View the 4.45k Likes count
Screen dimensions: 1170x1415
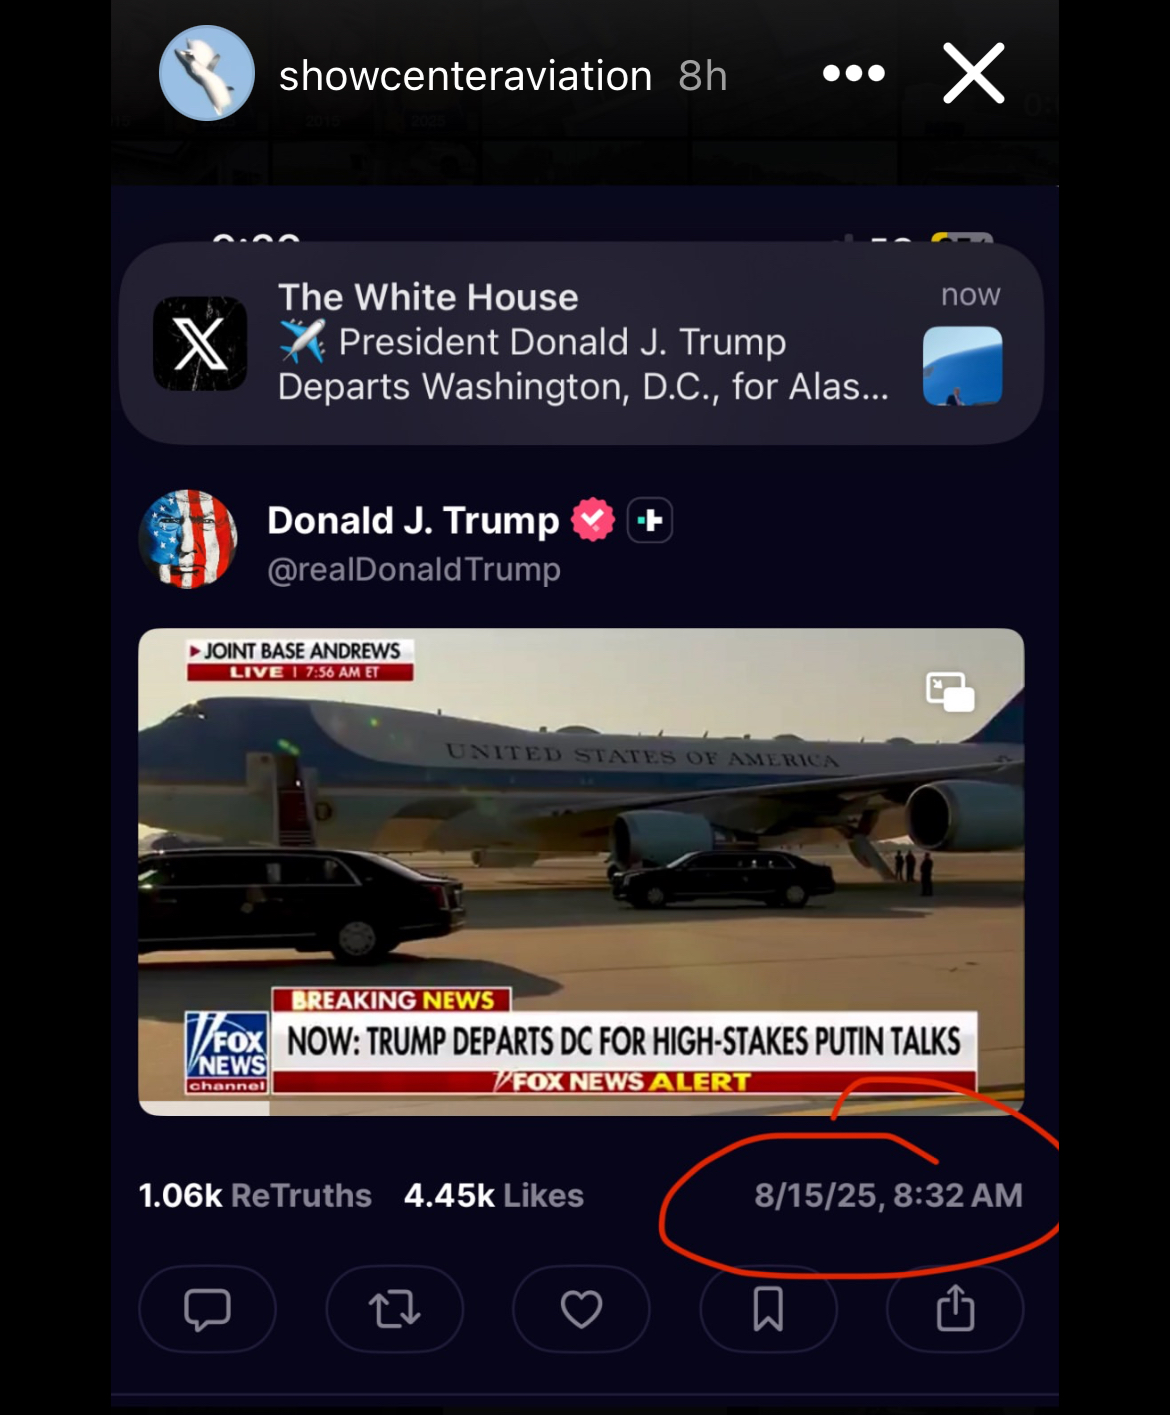coord(494,1195)
